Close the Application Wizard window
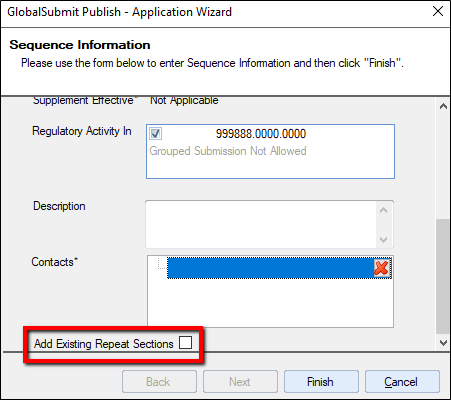451x400 pixels. 438,11
